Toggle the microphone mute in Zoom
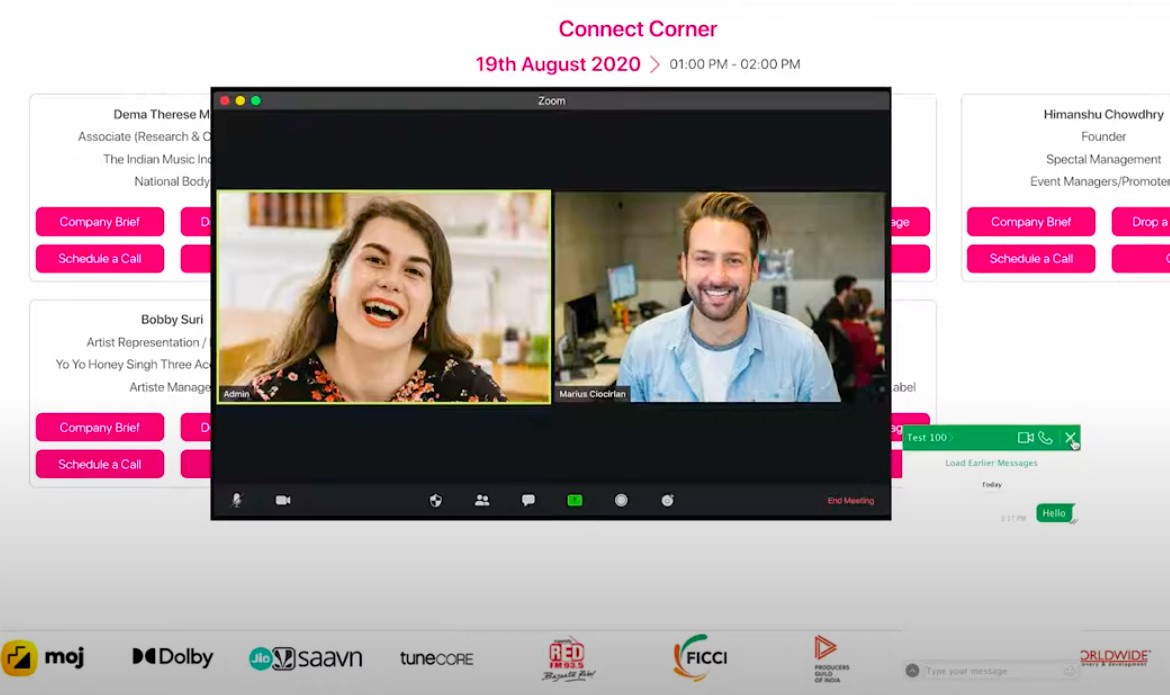The width and height of the screenshot is (1170, 695). (x=237, y=500)
